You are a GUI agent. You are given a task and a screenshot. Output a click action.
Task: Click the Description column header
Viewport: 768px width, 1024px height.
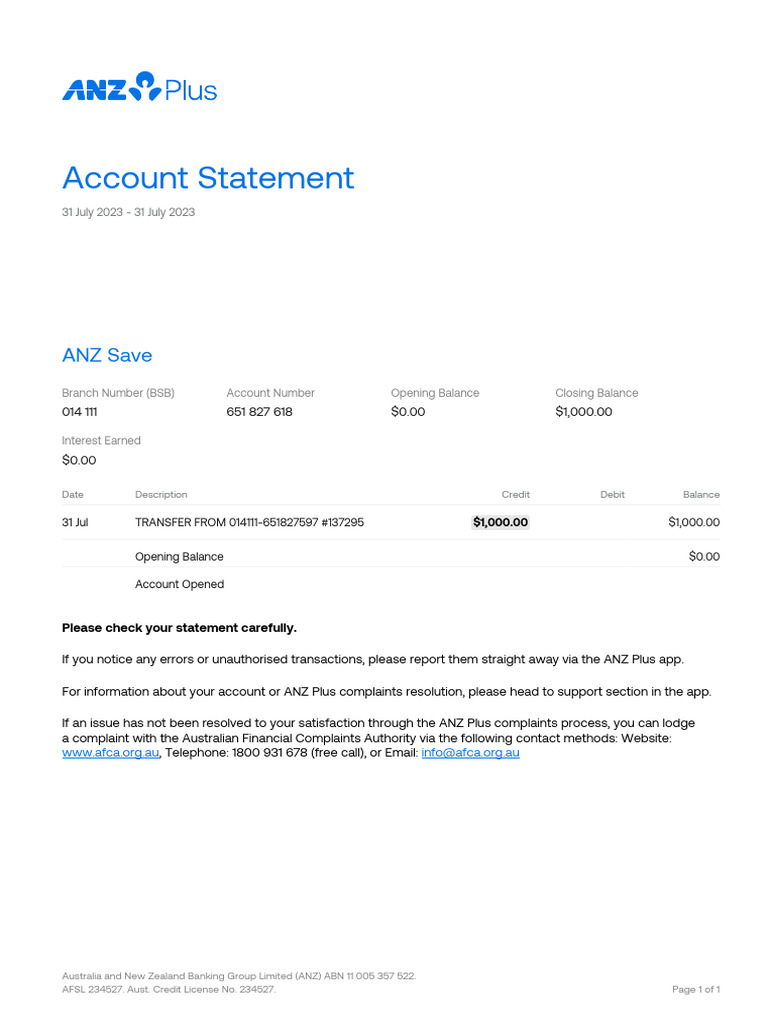pos(161,494)
